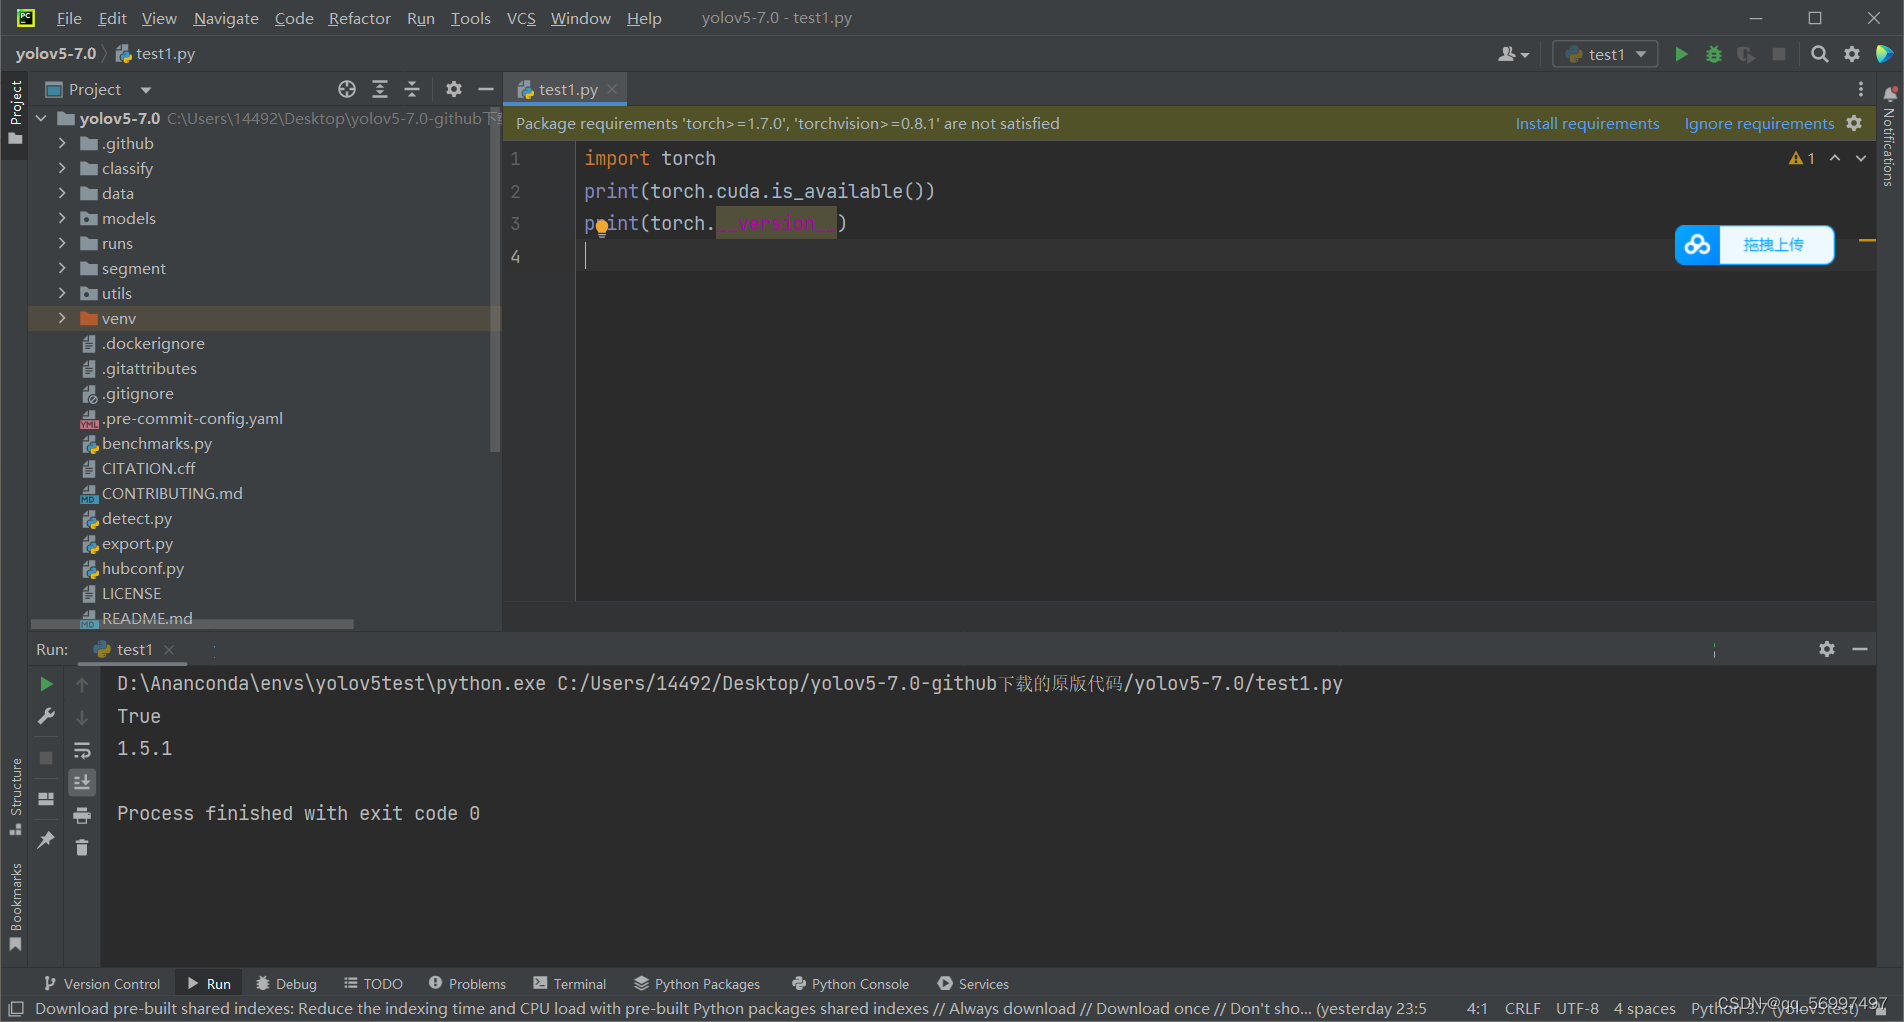Click the warning count indicator
Viewport: 1904px width, 1022px height.
pos(1802,158)
